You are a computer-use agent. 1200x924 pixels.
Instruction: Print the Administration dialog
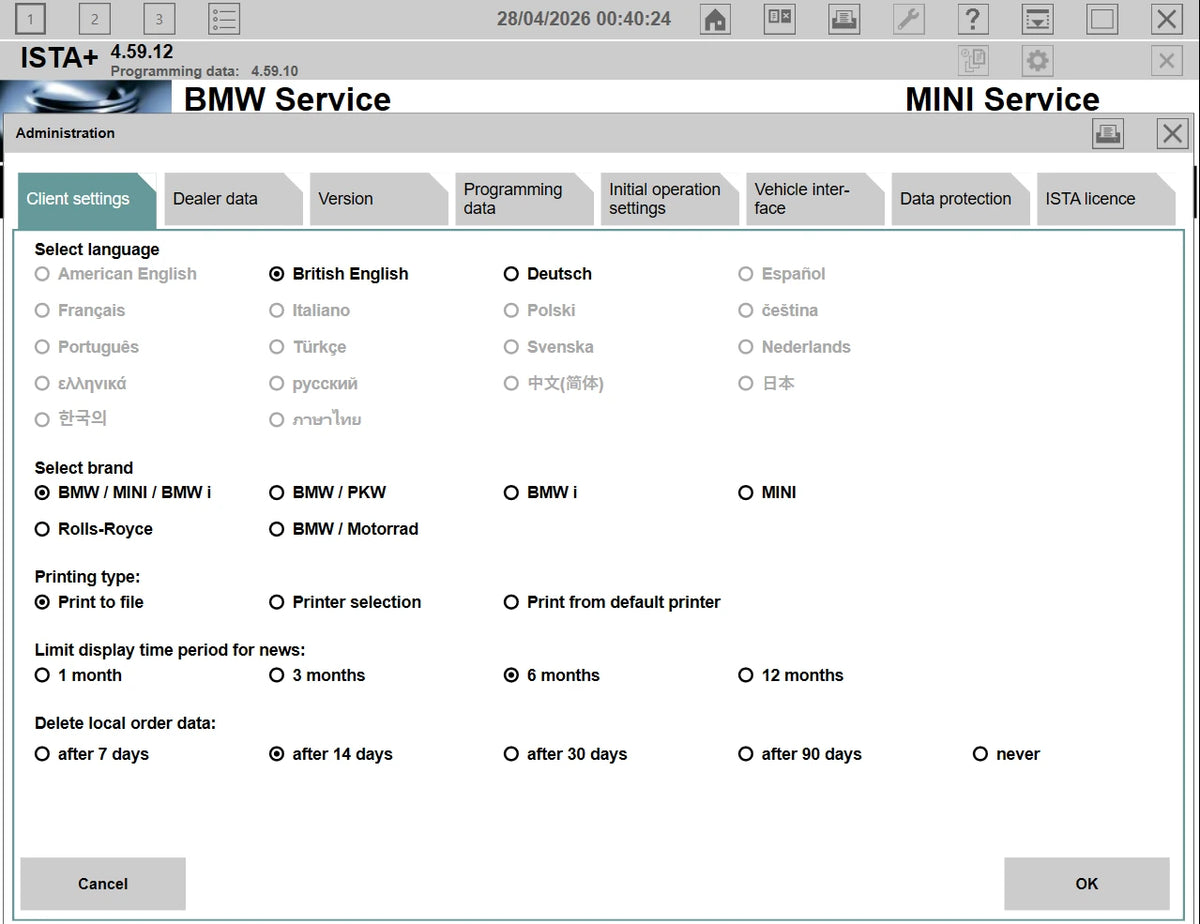click(x=1108, y=133)
